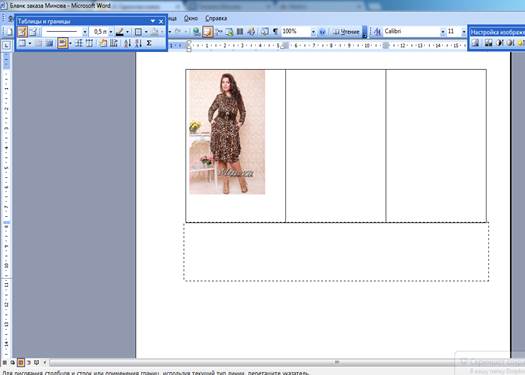Select the dress photo in the table
This screenshot has width=525, height=375.
(227, 132)
